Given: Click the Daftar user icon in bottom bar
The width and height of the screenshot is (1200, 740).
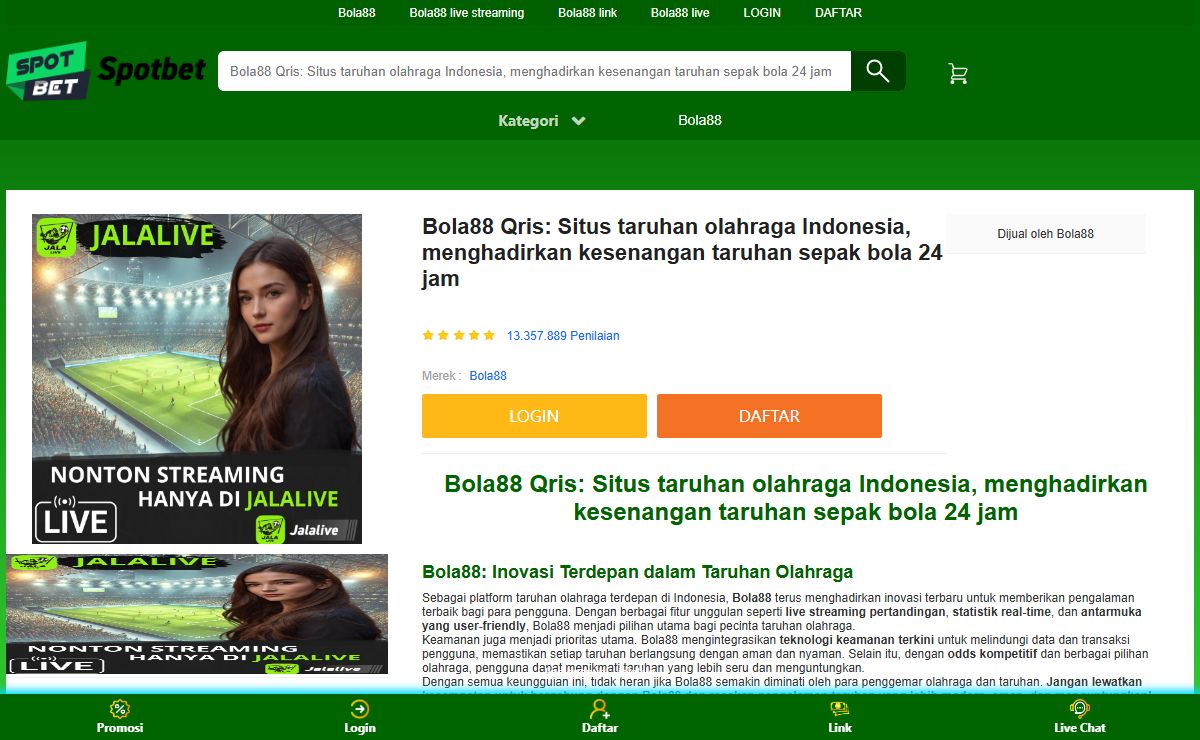Looking at the screenshot, I should 600,709.
